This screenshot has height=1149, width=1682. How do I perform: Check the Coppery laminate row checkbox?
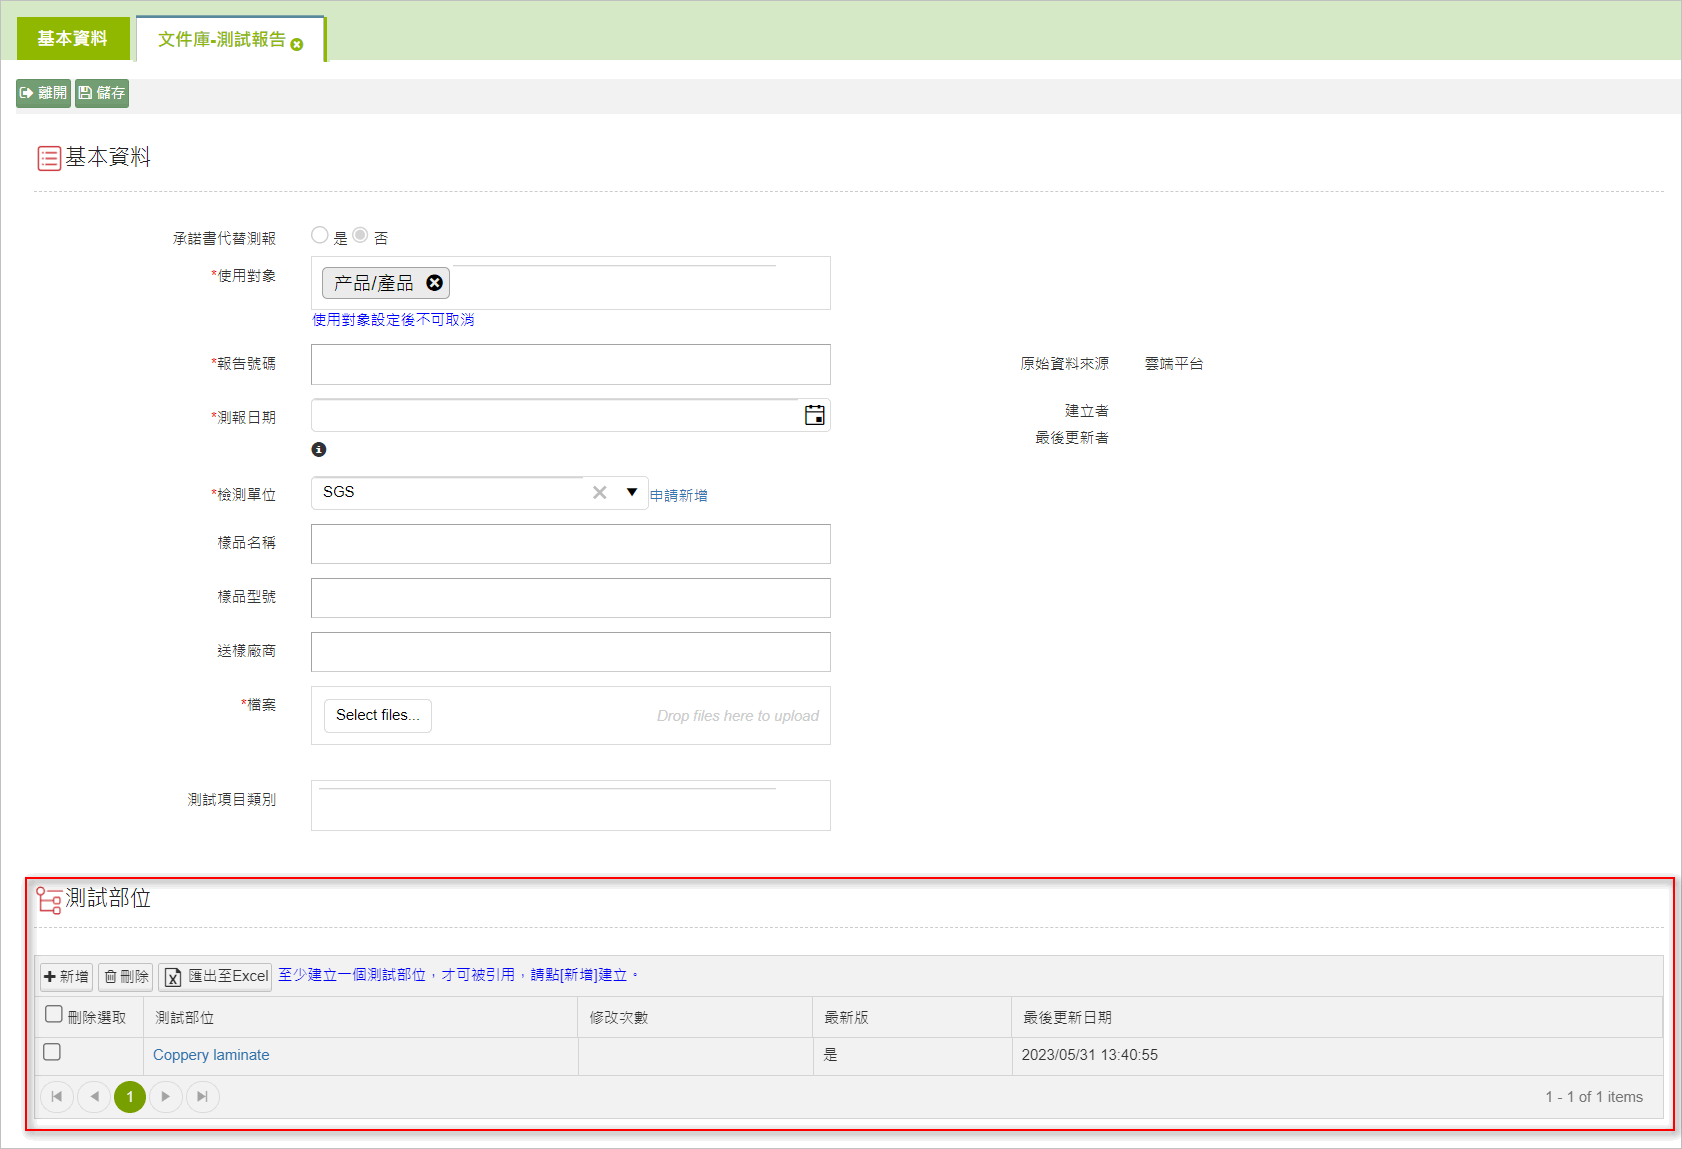52,1052
